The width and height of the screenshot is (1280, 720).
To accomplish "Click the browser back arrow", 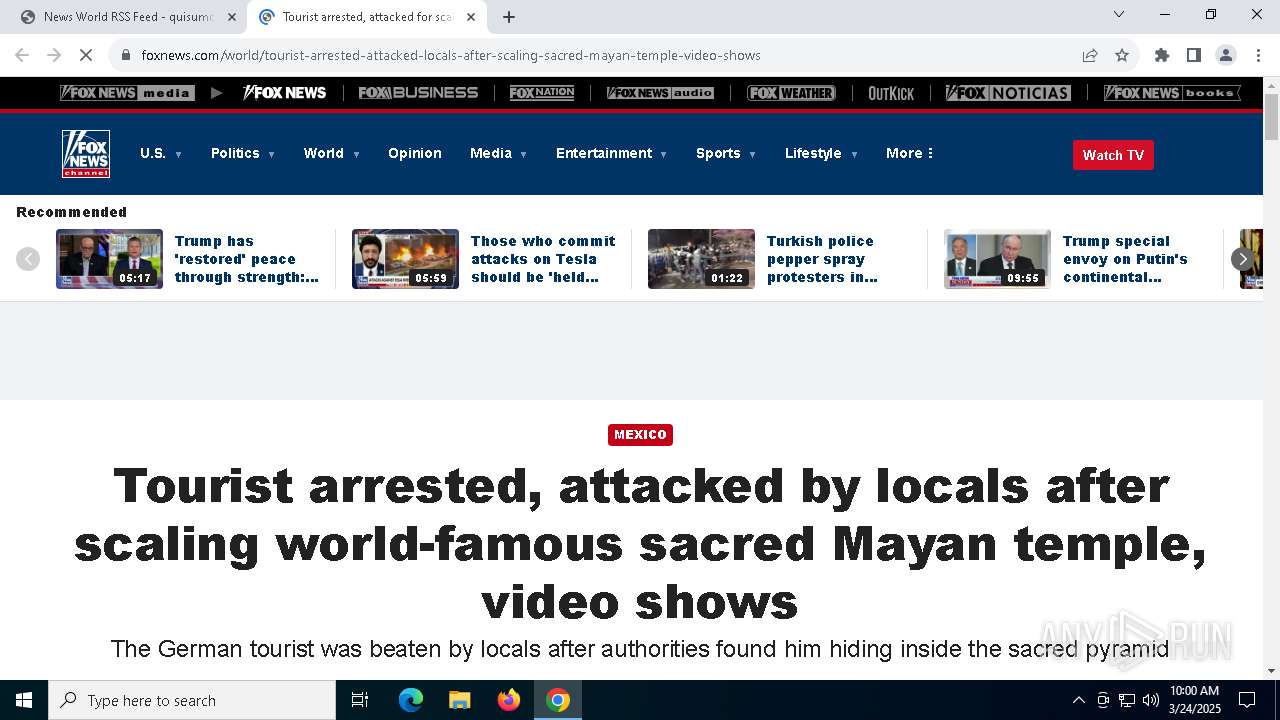I will 22,55.
